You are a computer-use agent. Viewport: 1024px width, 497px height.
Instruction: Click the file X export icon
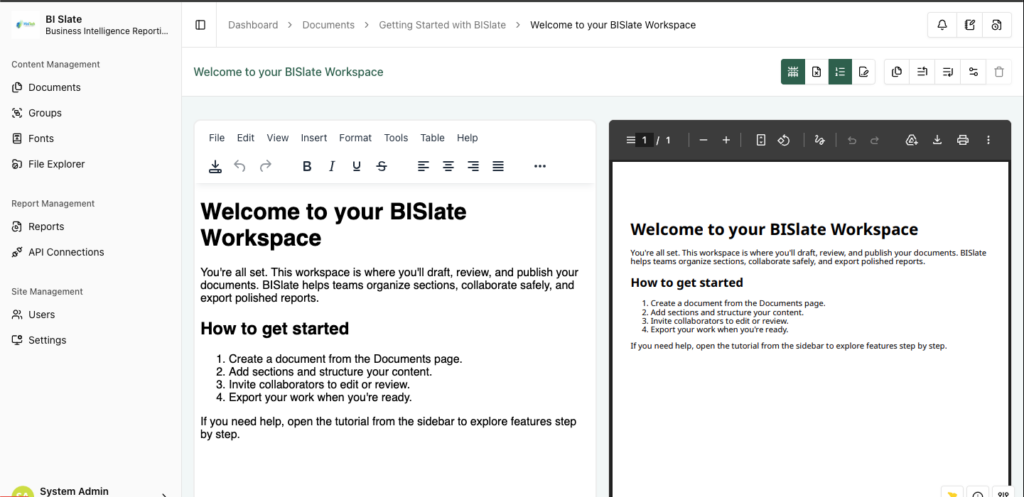816,72
